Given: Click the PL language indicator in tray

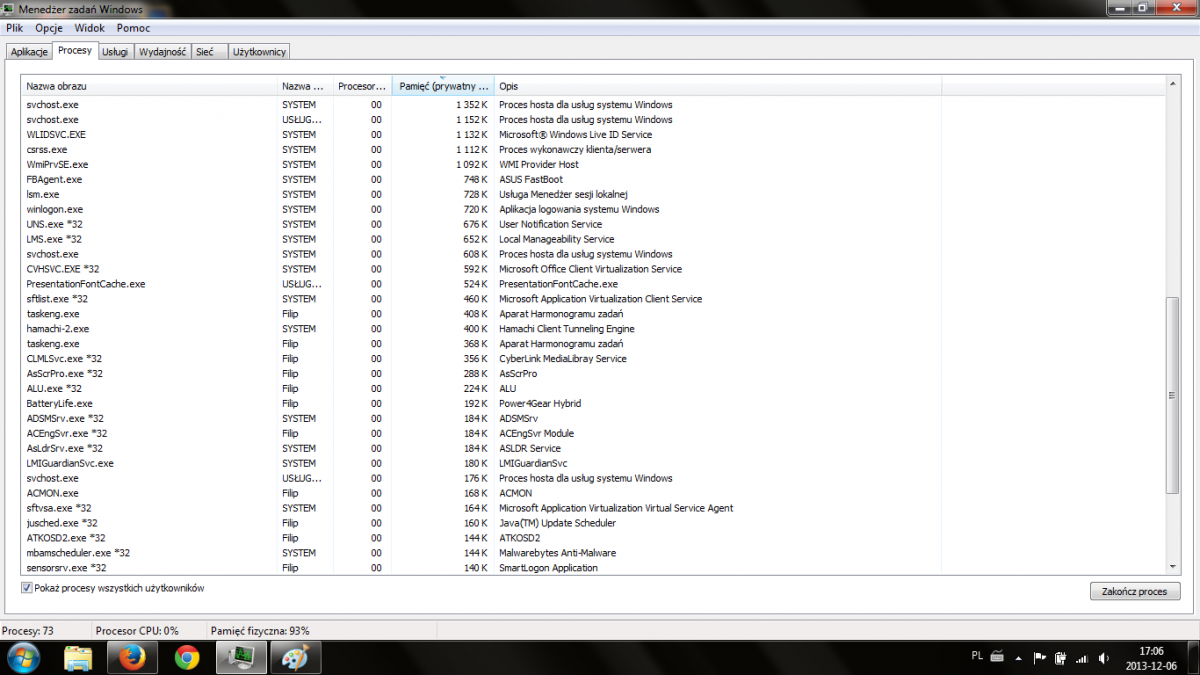Looking at the screenshot, I should point(976,656).
